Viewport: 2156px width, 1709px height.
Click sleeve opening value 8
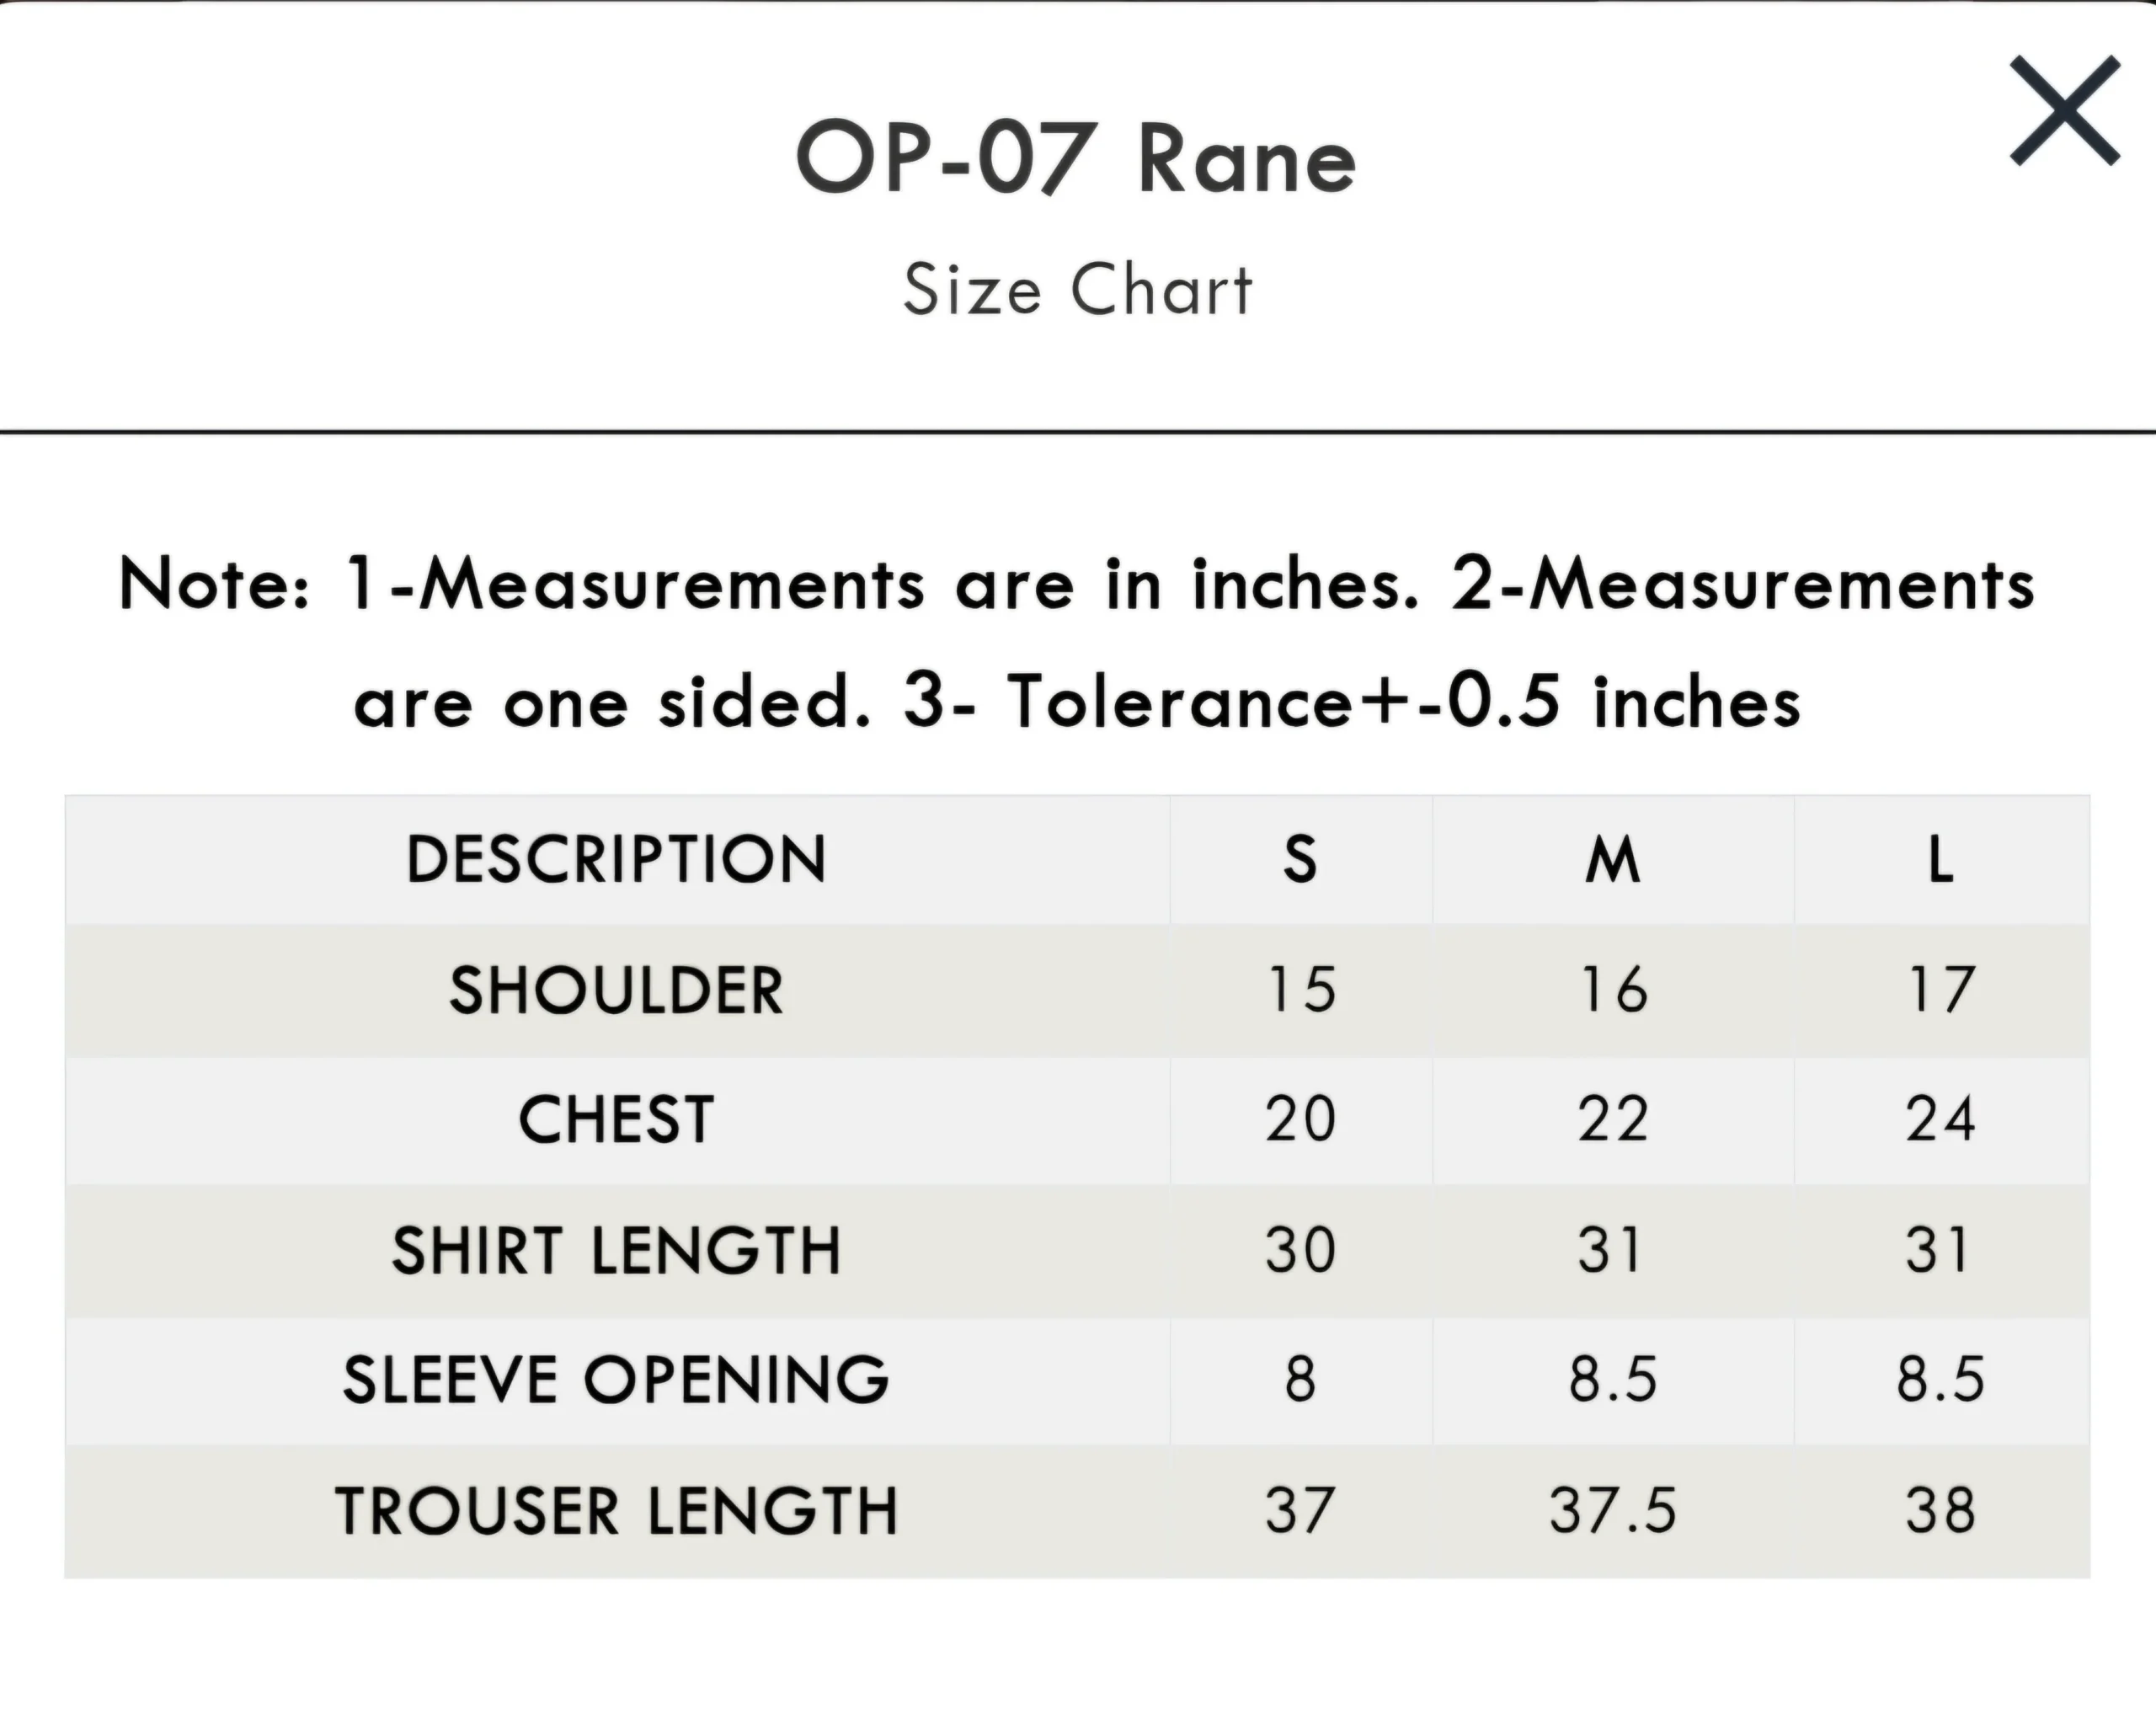[x=1300, y=1380]
